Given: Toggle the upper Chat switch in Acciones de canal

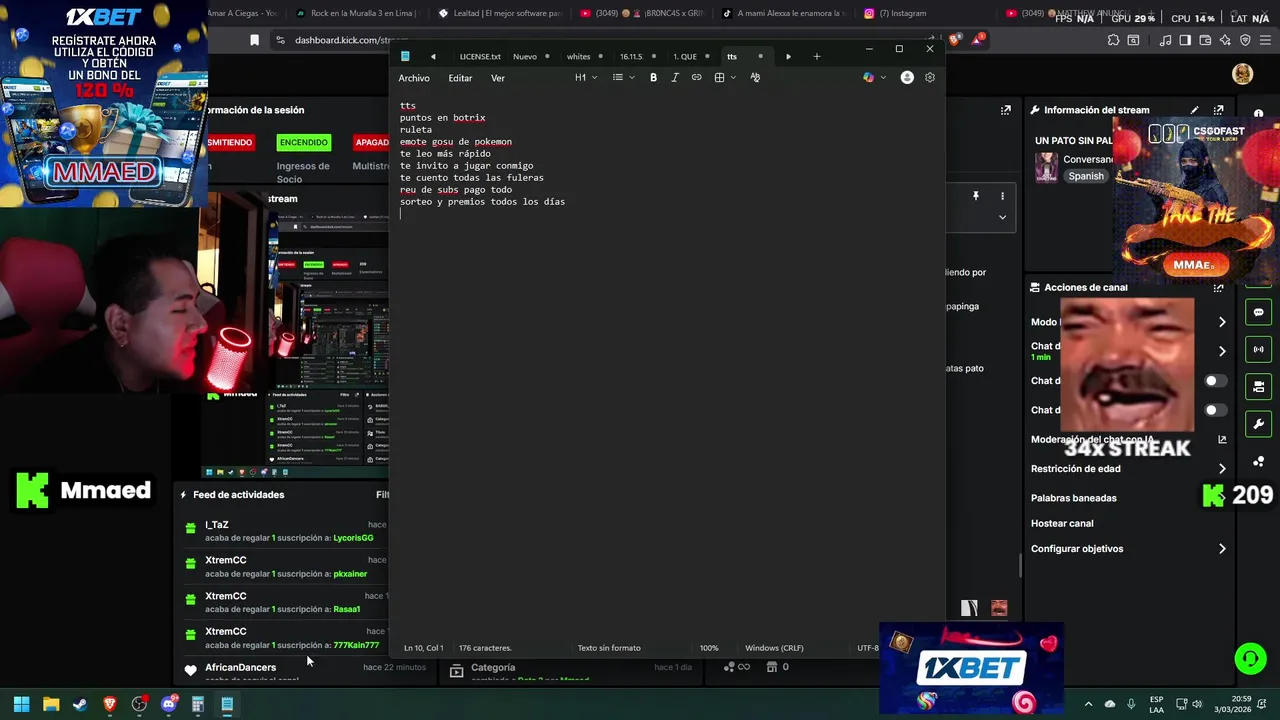Looking at the screenshot, I should pyautogui.click(x=1215, y=381).
